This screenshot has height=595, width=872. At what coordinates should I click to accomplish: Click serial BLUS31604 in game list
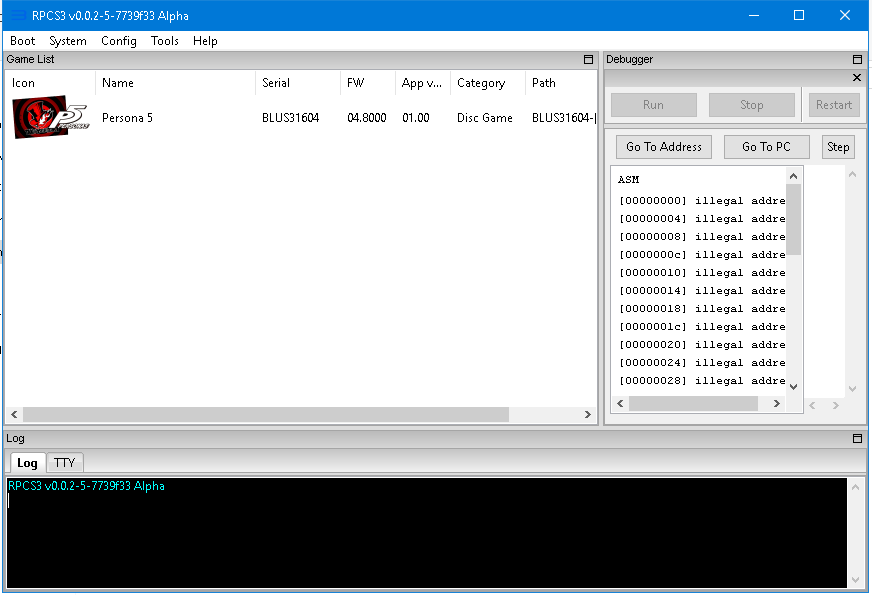[290, 118]
